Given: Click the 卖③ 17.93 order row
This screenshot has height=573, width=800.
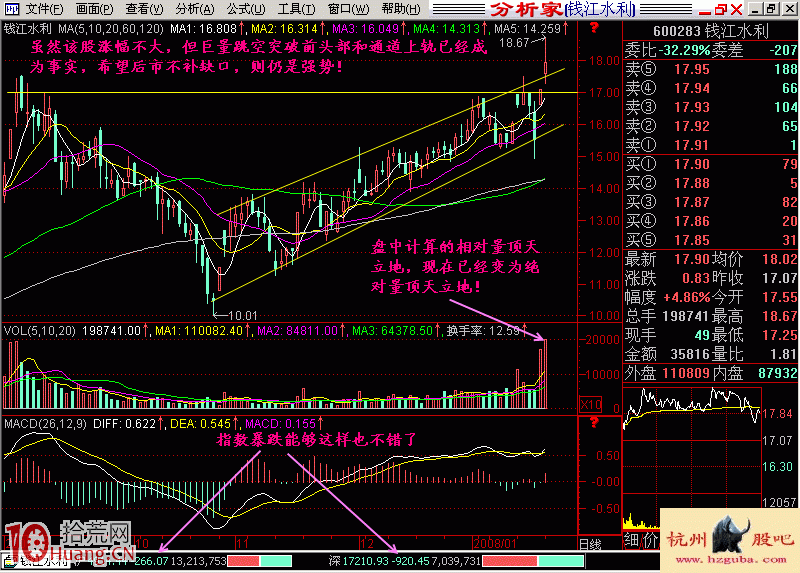Looking at the screenshot, I should 711,107.
